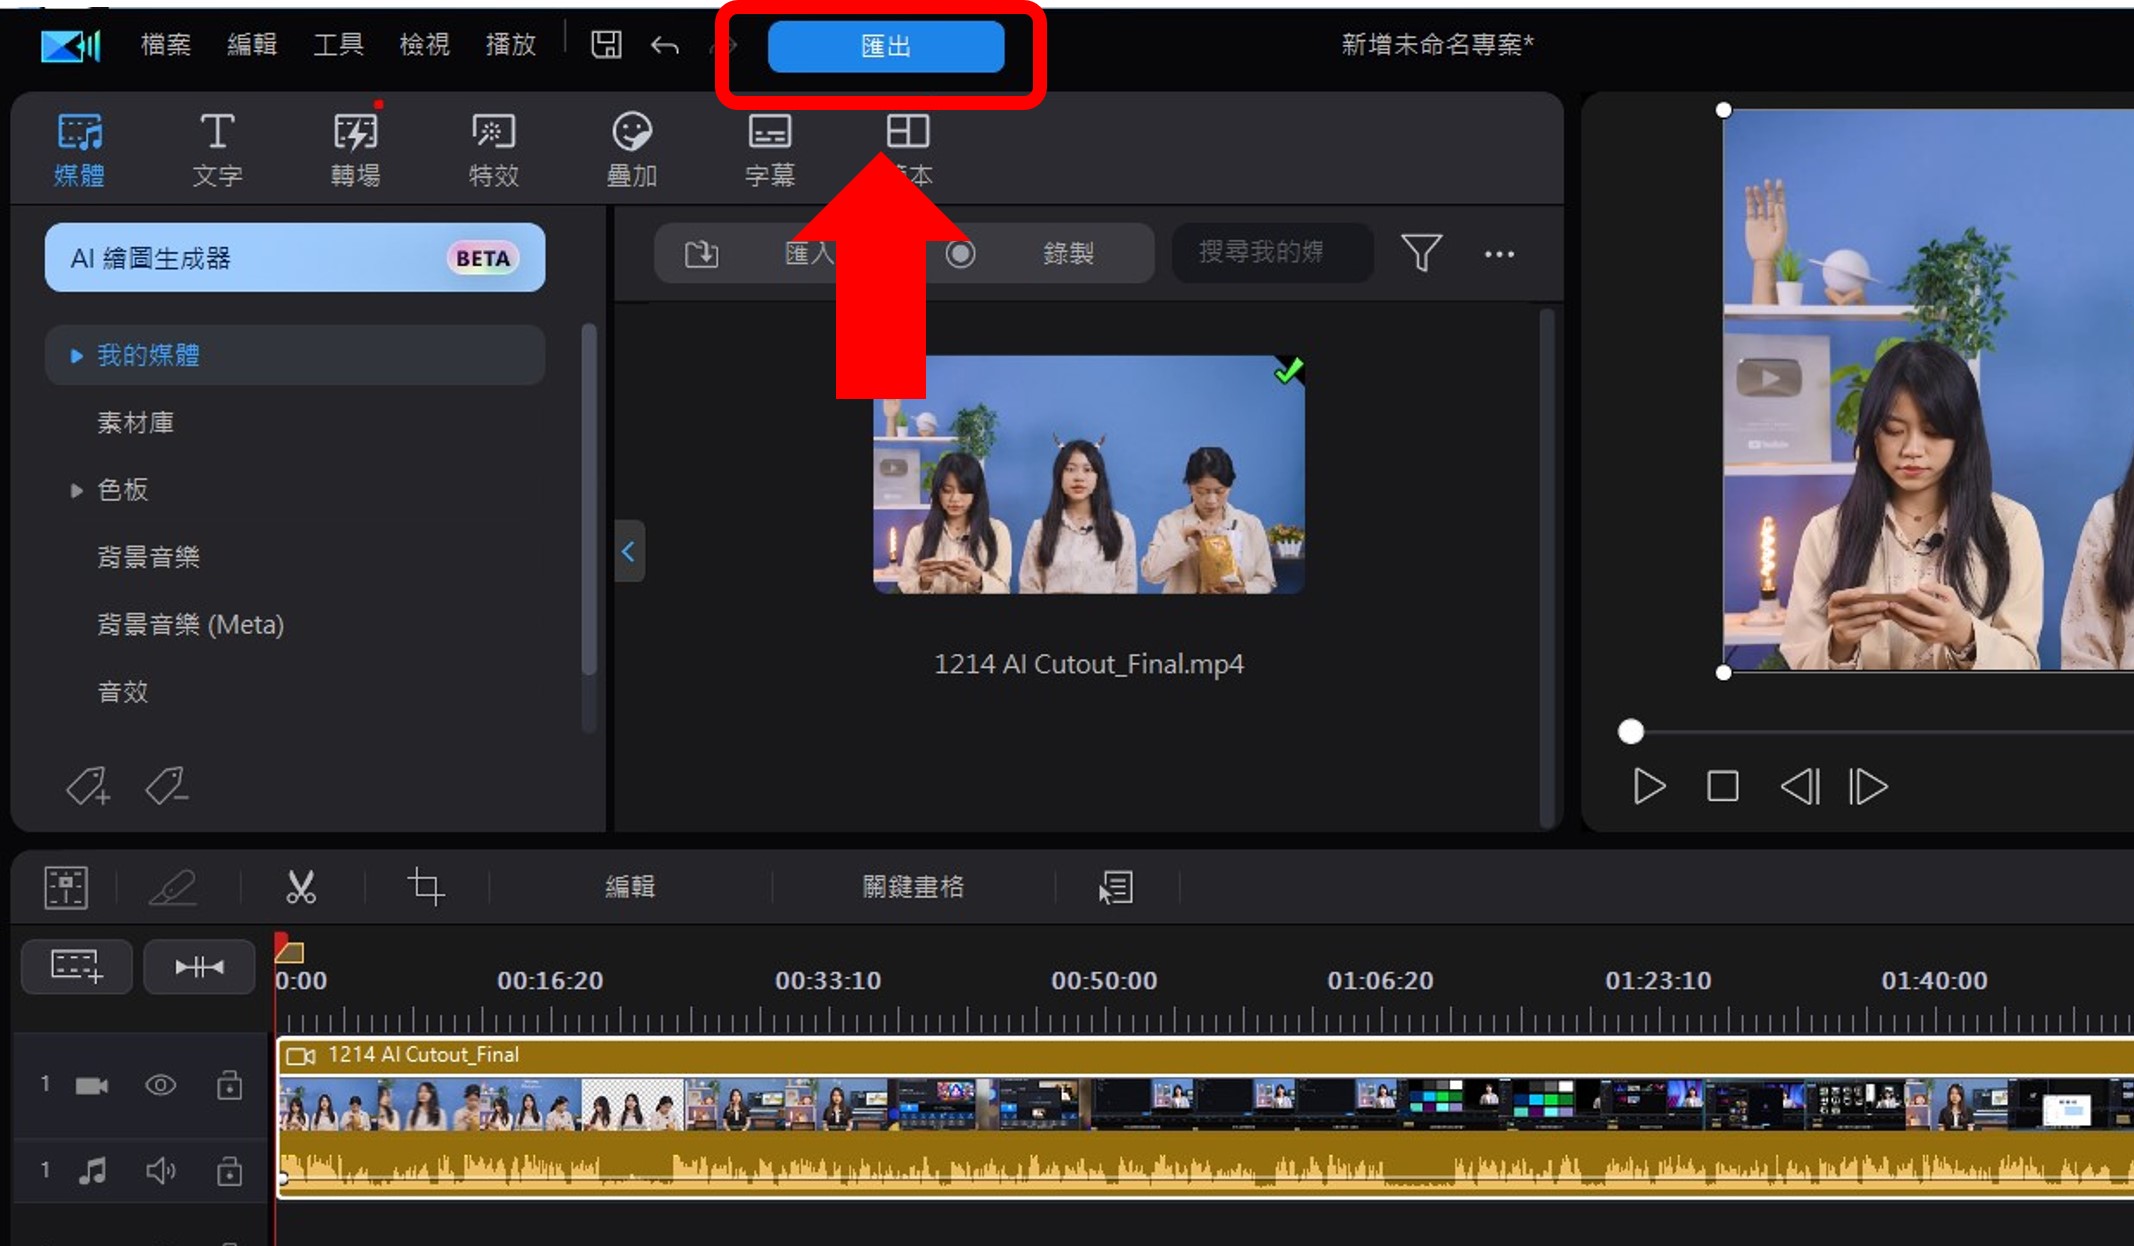
Task: Toggle the lock on the video track
Action: [x=228, y=1085]
